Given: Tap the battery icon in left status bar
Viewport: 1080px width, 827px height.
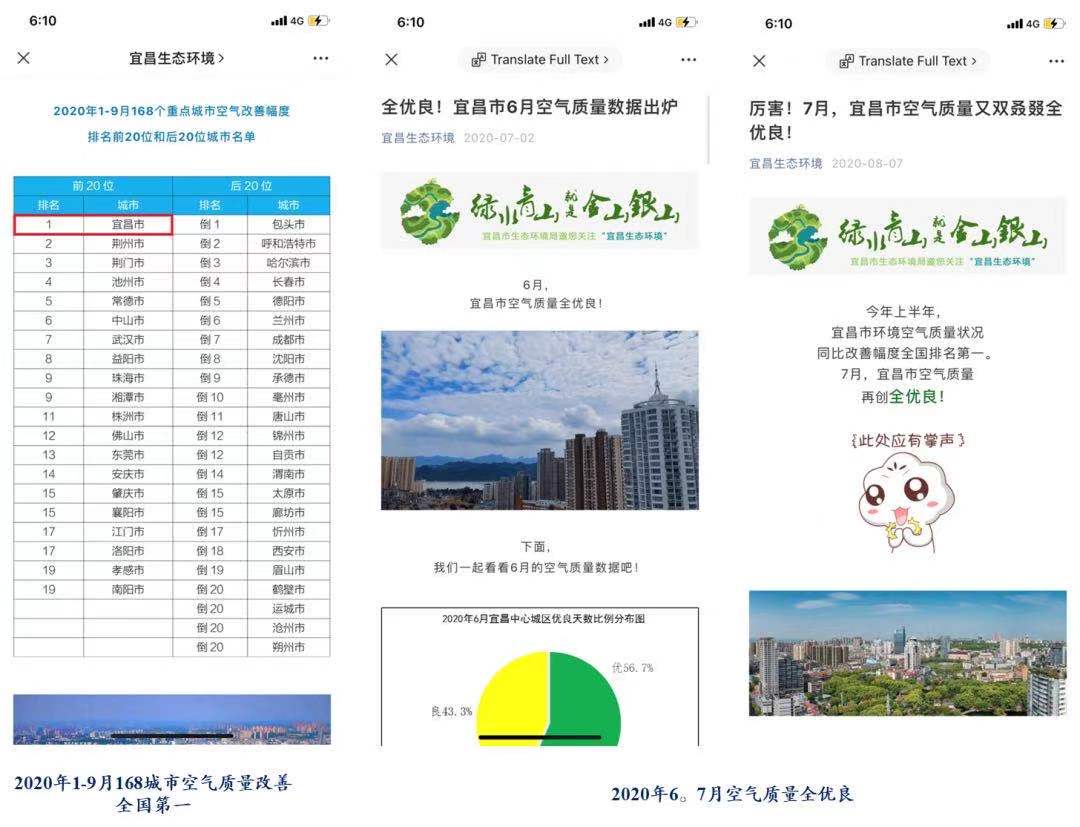Looking at the screenshot, I should tap(319, 21).
